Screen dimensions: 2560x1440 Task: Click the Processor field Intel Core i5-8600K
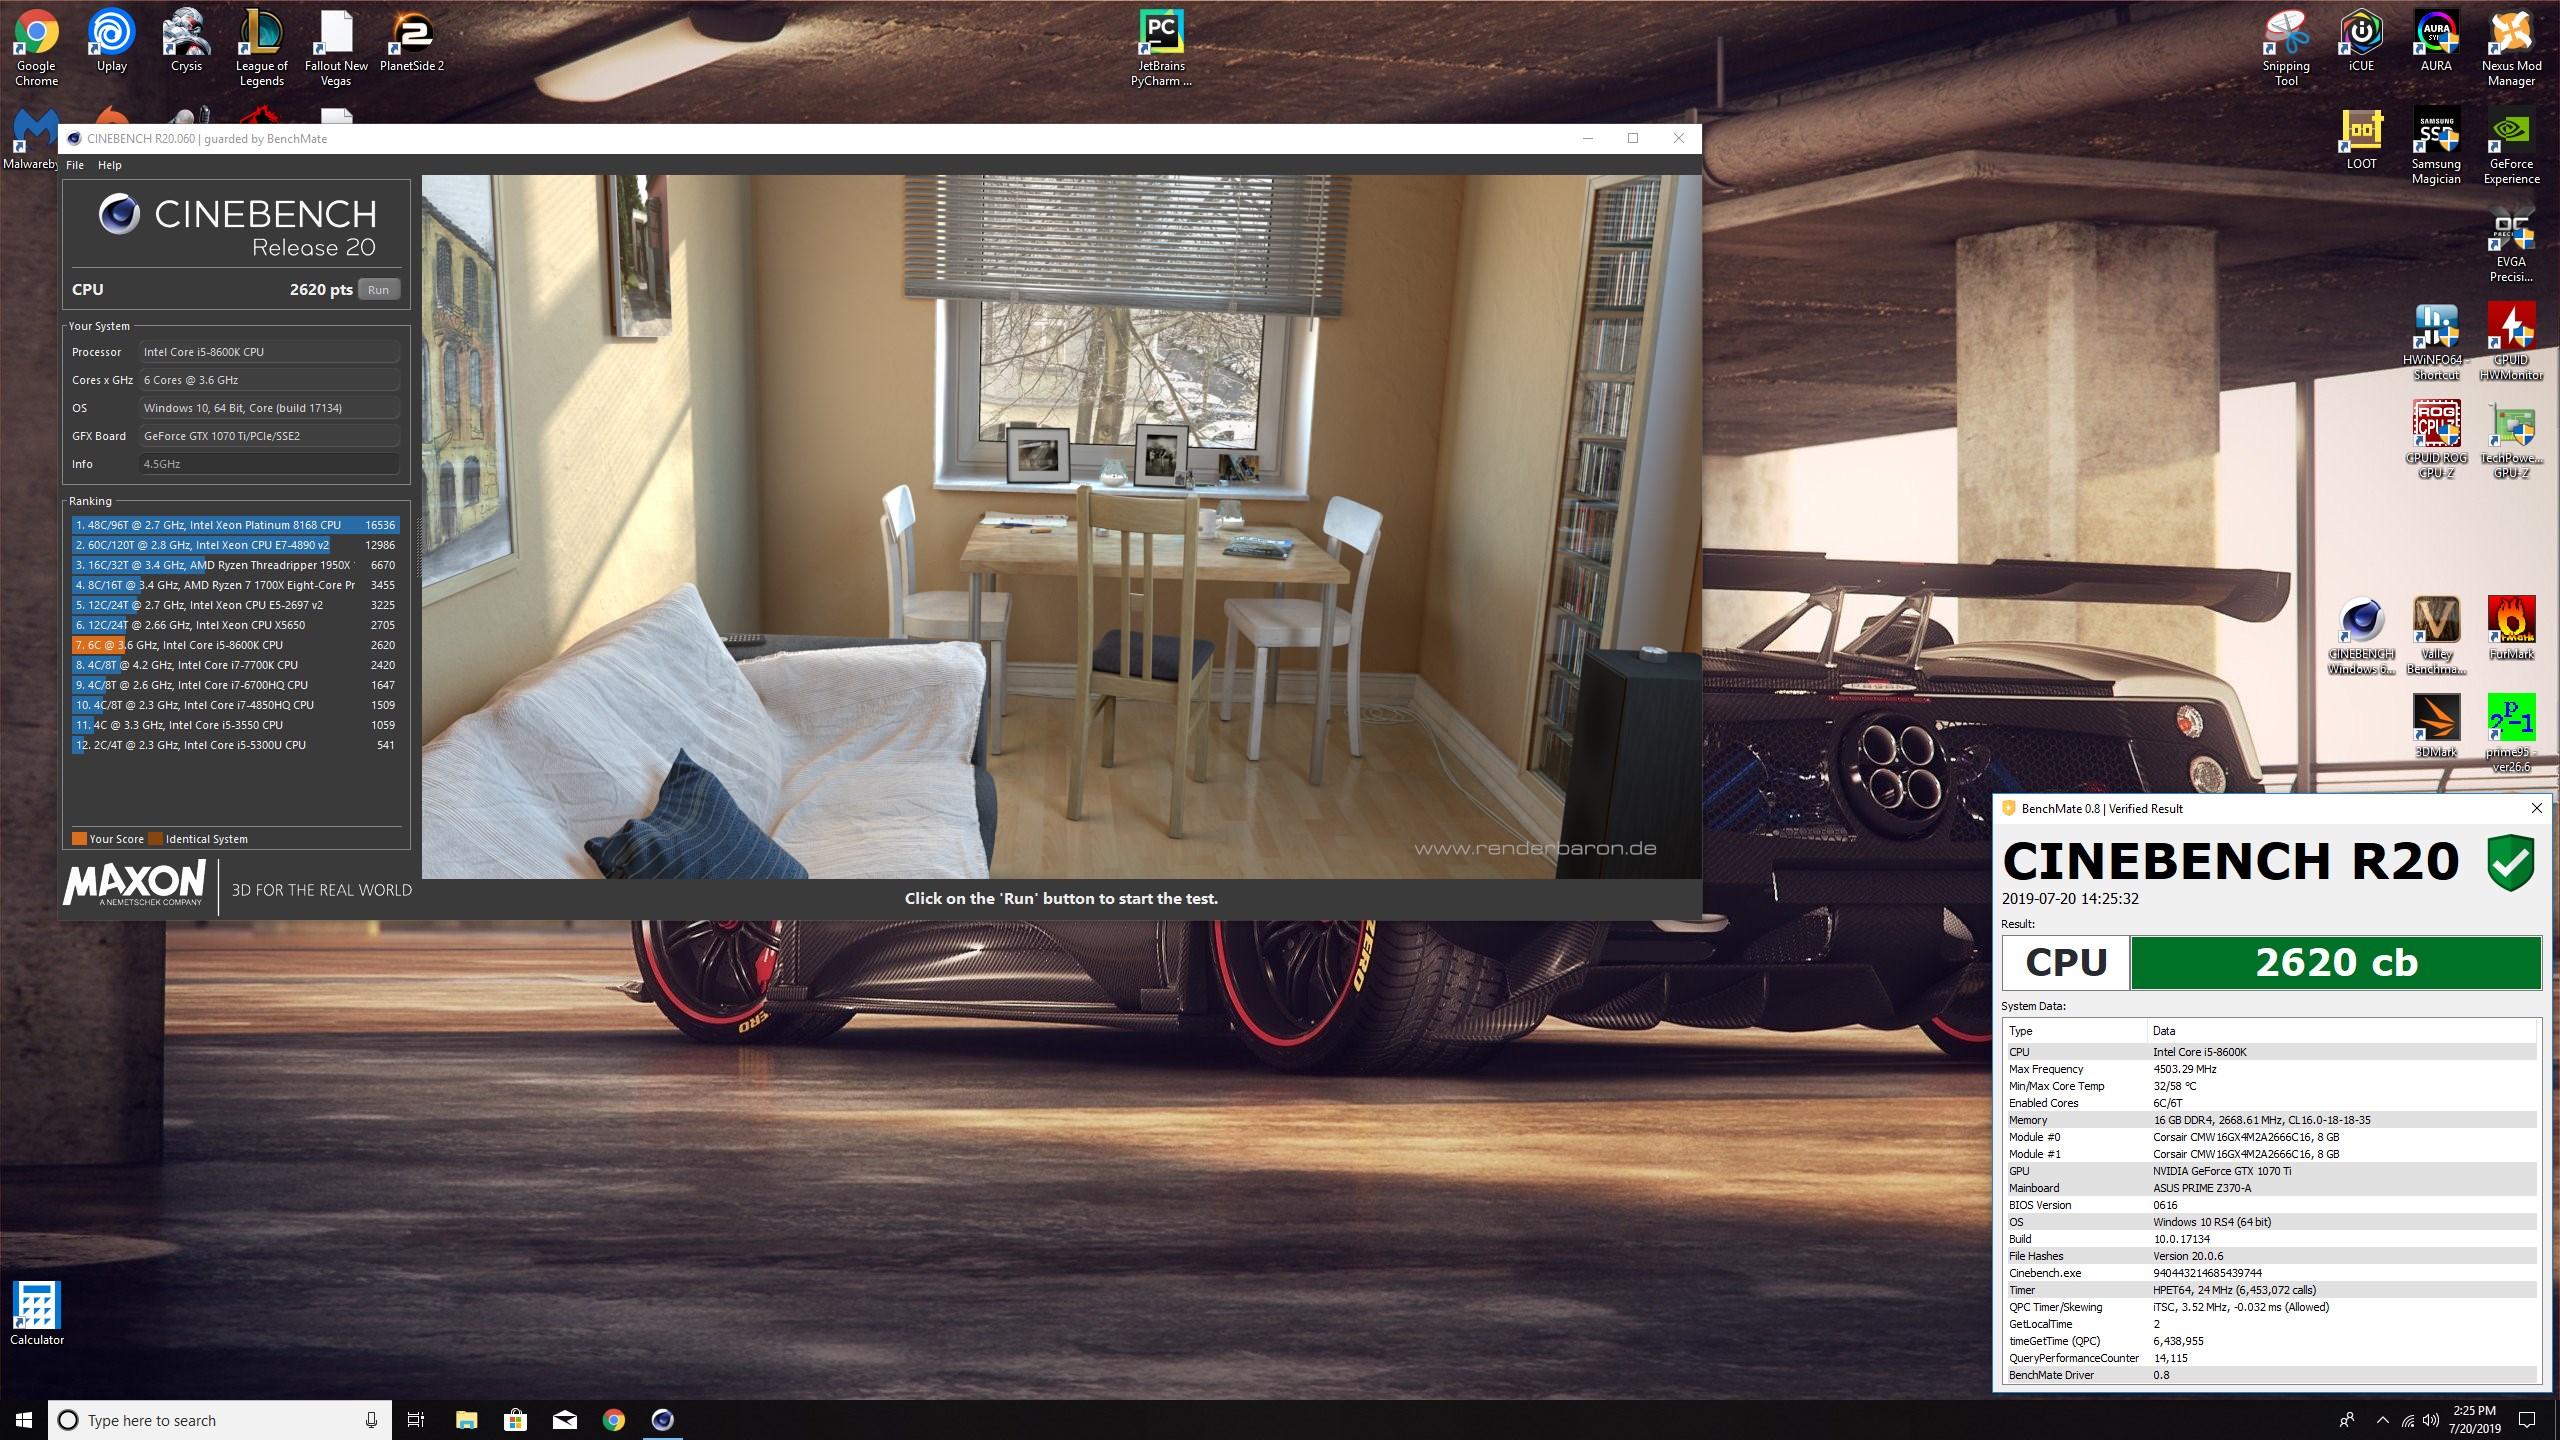[x=269, y=352]
